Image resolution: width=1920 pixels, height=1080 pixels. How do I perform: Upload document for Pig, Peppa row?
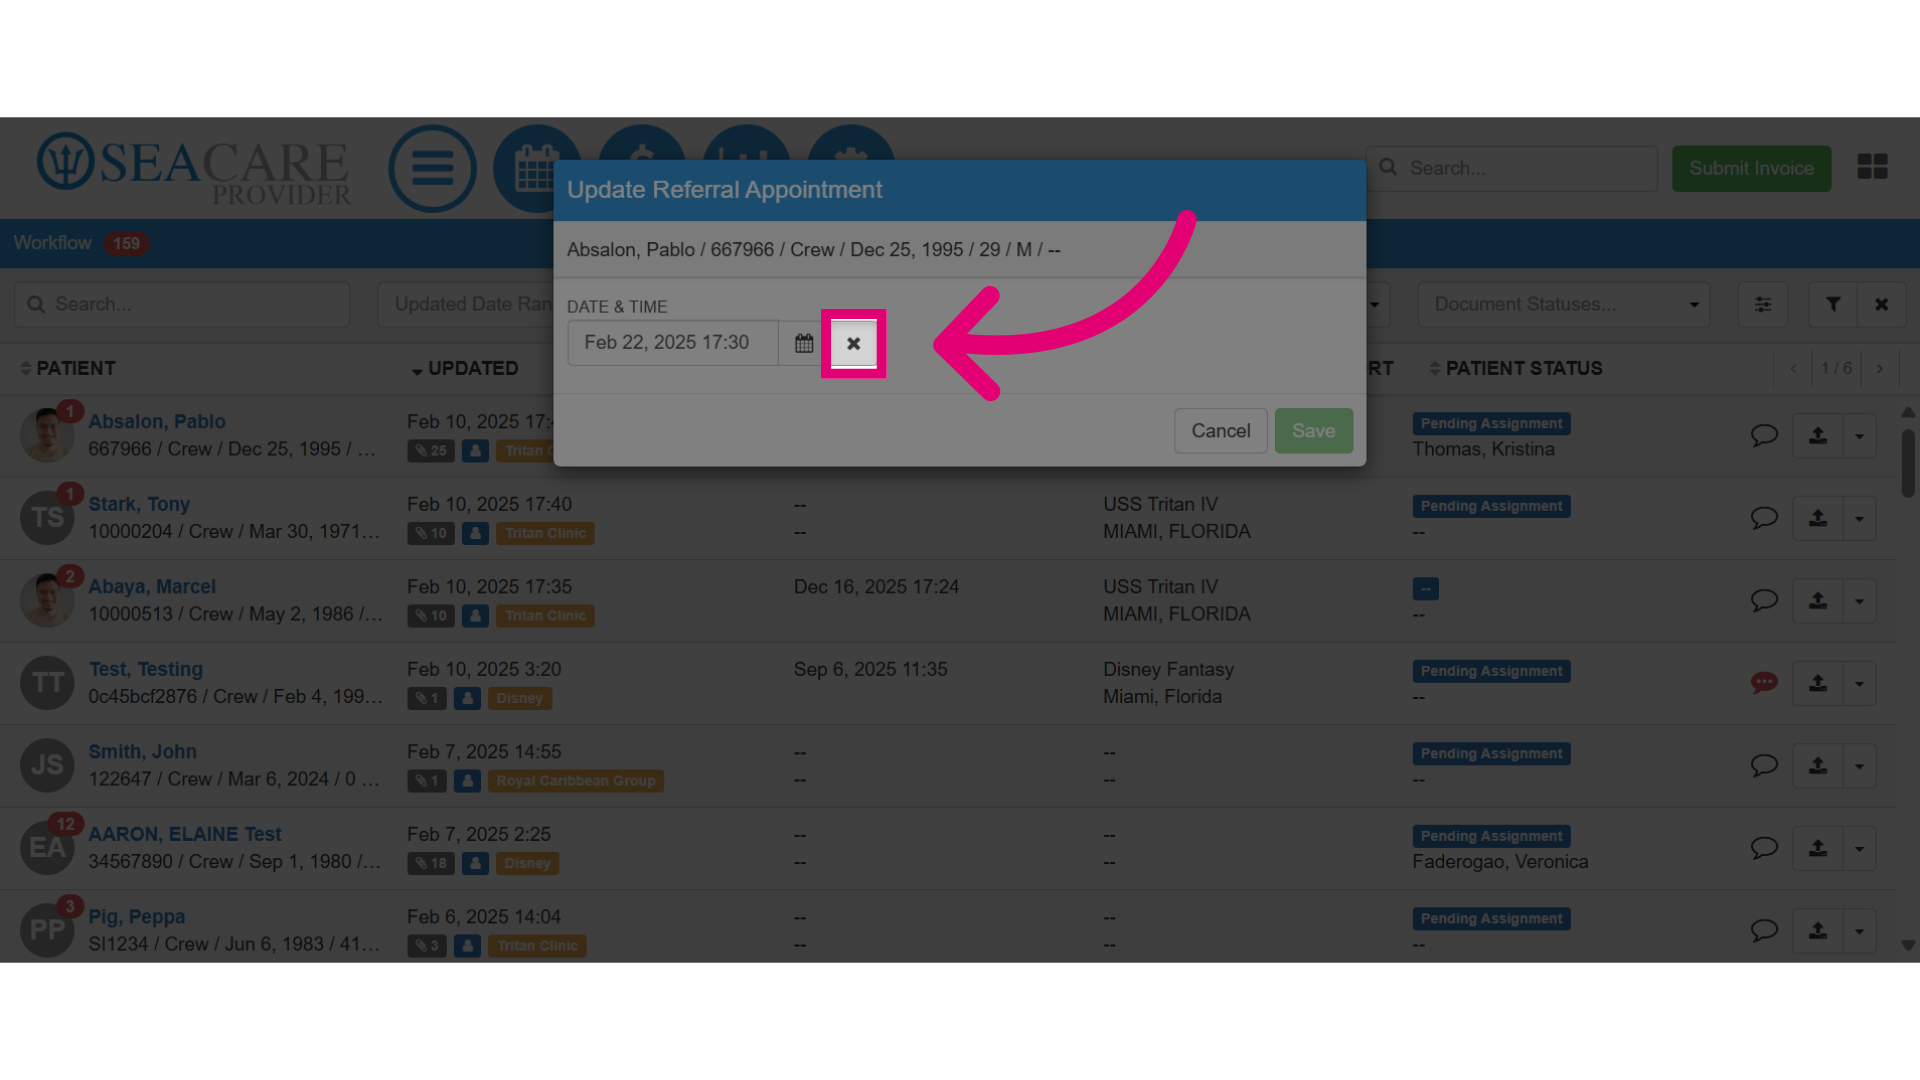click(1818, 931)
